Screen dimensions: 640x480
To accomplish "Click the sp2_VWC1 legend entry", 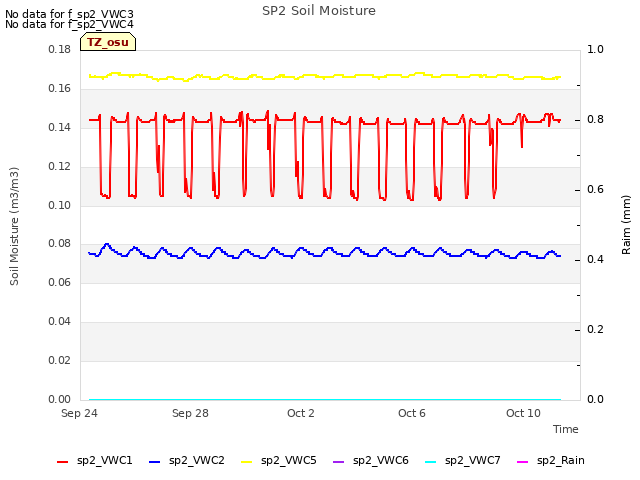I will (95, 461).
